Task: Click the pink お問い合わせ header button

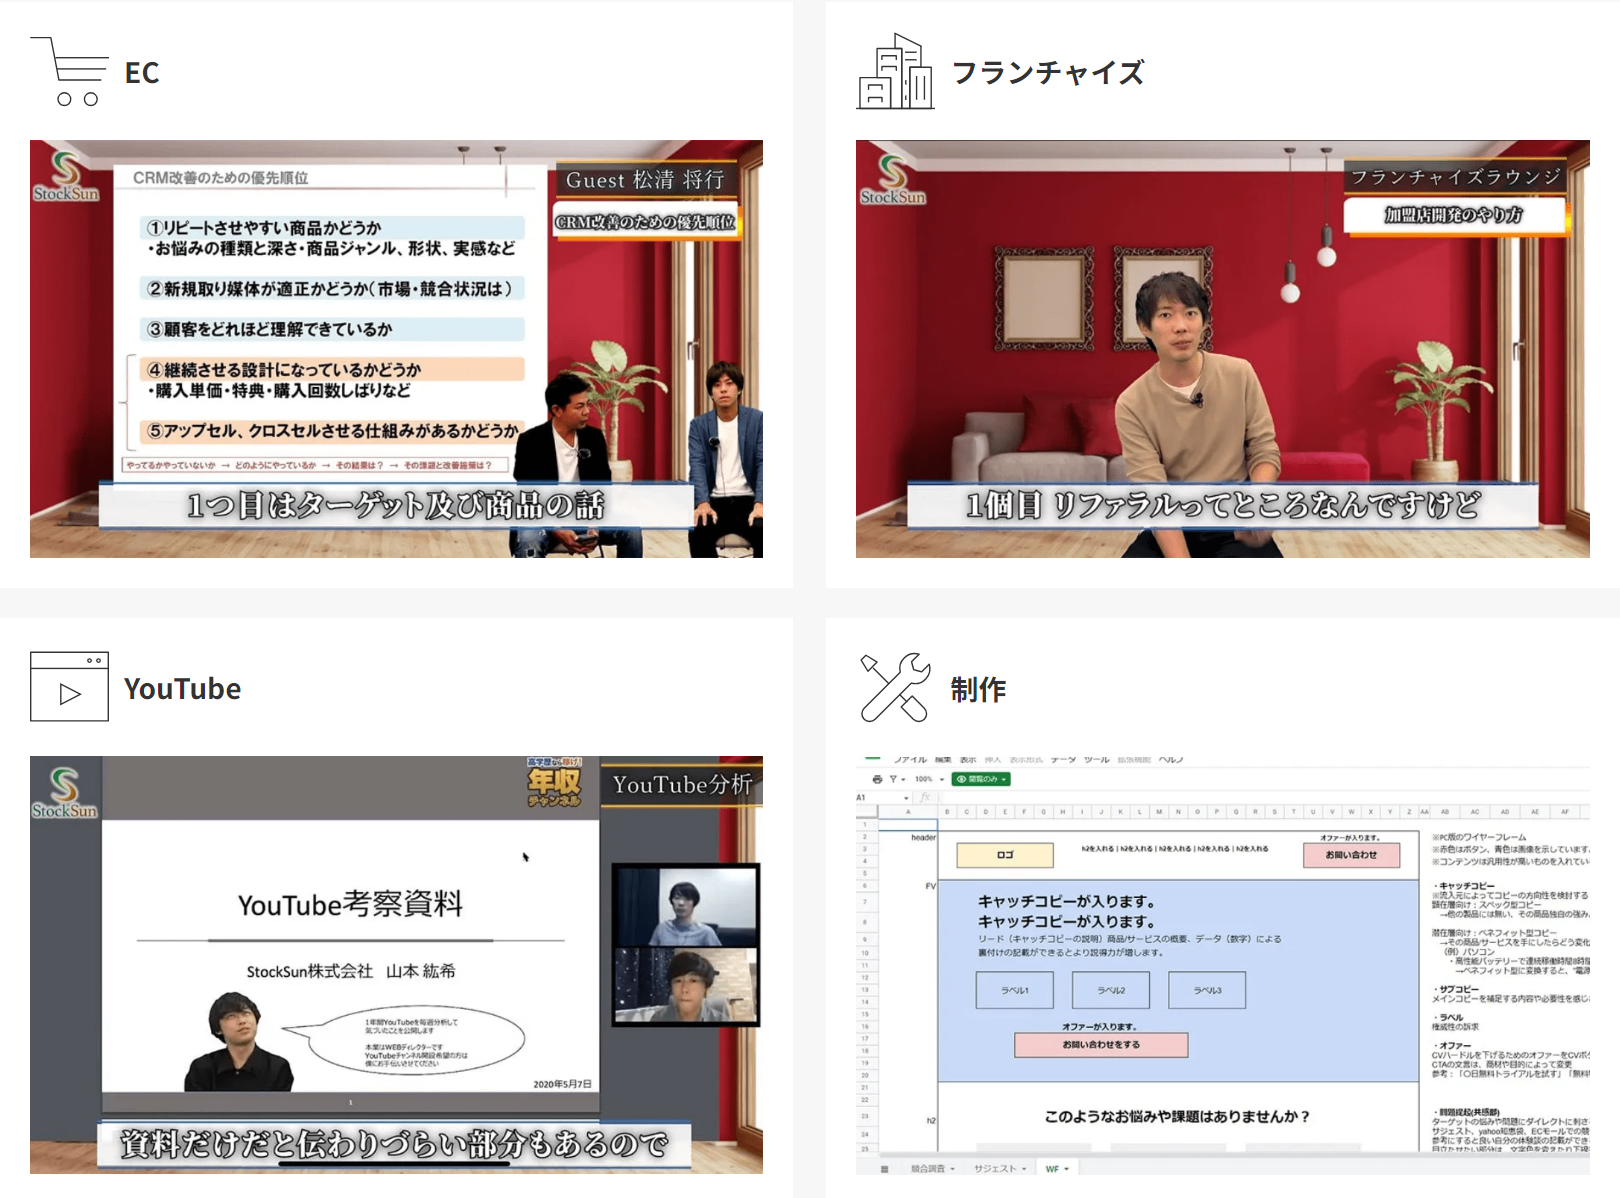Action: tap(1351, 855)
